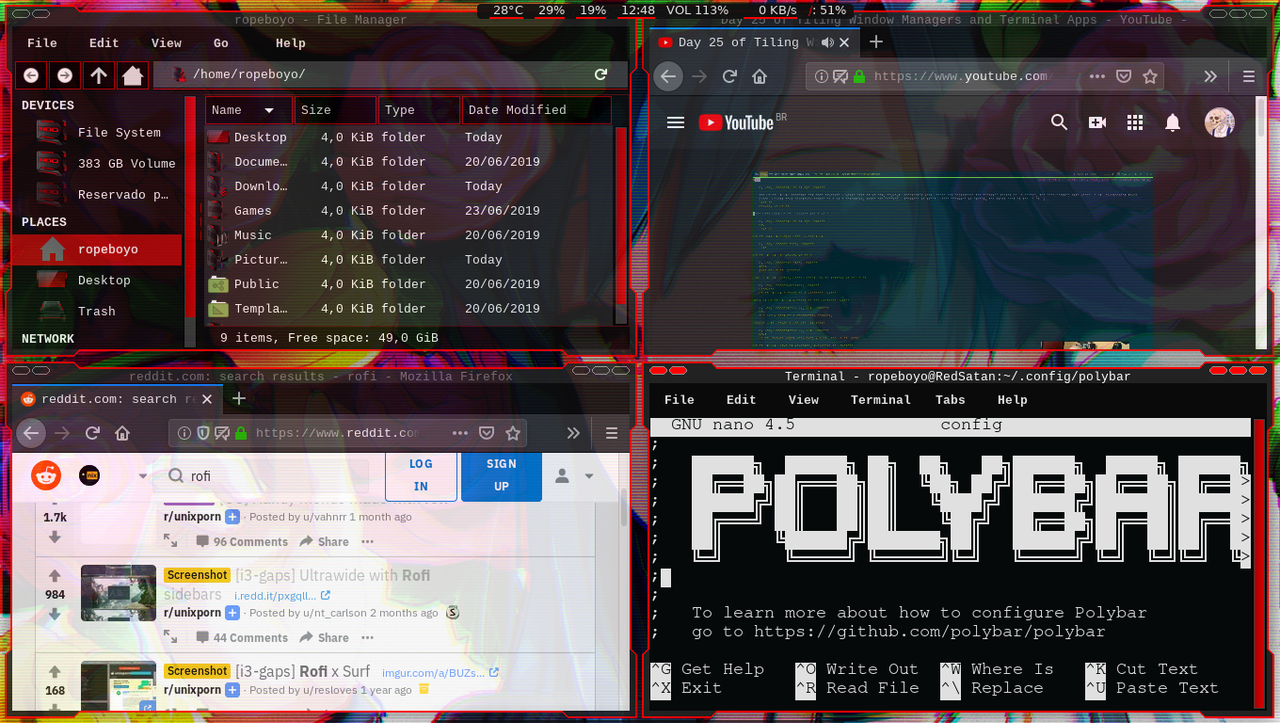Click the YouTube video player area

click(x=953, y=260)
